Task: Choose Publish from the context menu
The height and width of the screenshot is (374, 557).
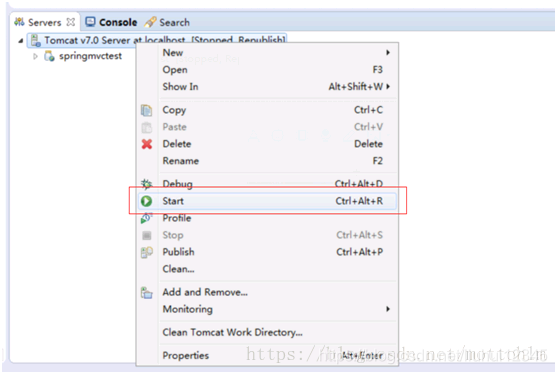Action: click(267, 252)
